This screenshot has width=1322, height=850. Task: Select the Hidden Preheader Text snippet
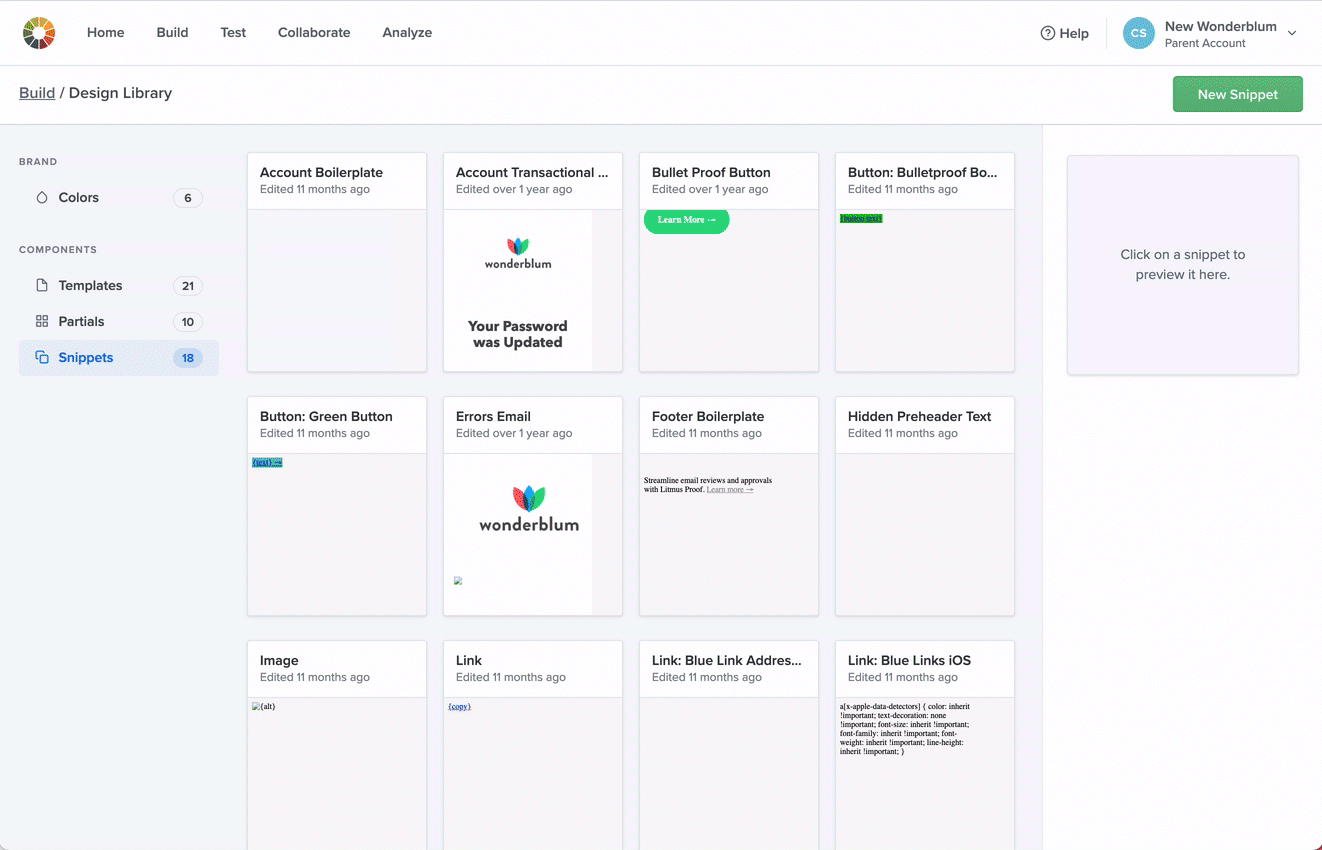(924, 506)
